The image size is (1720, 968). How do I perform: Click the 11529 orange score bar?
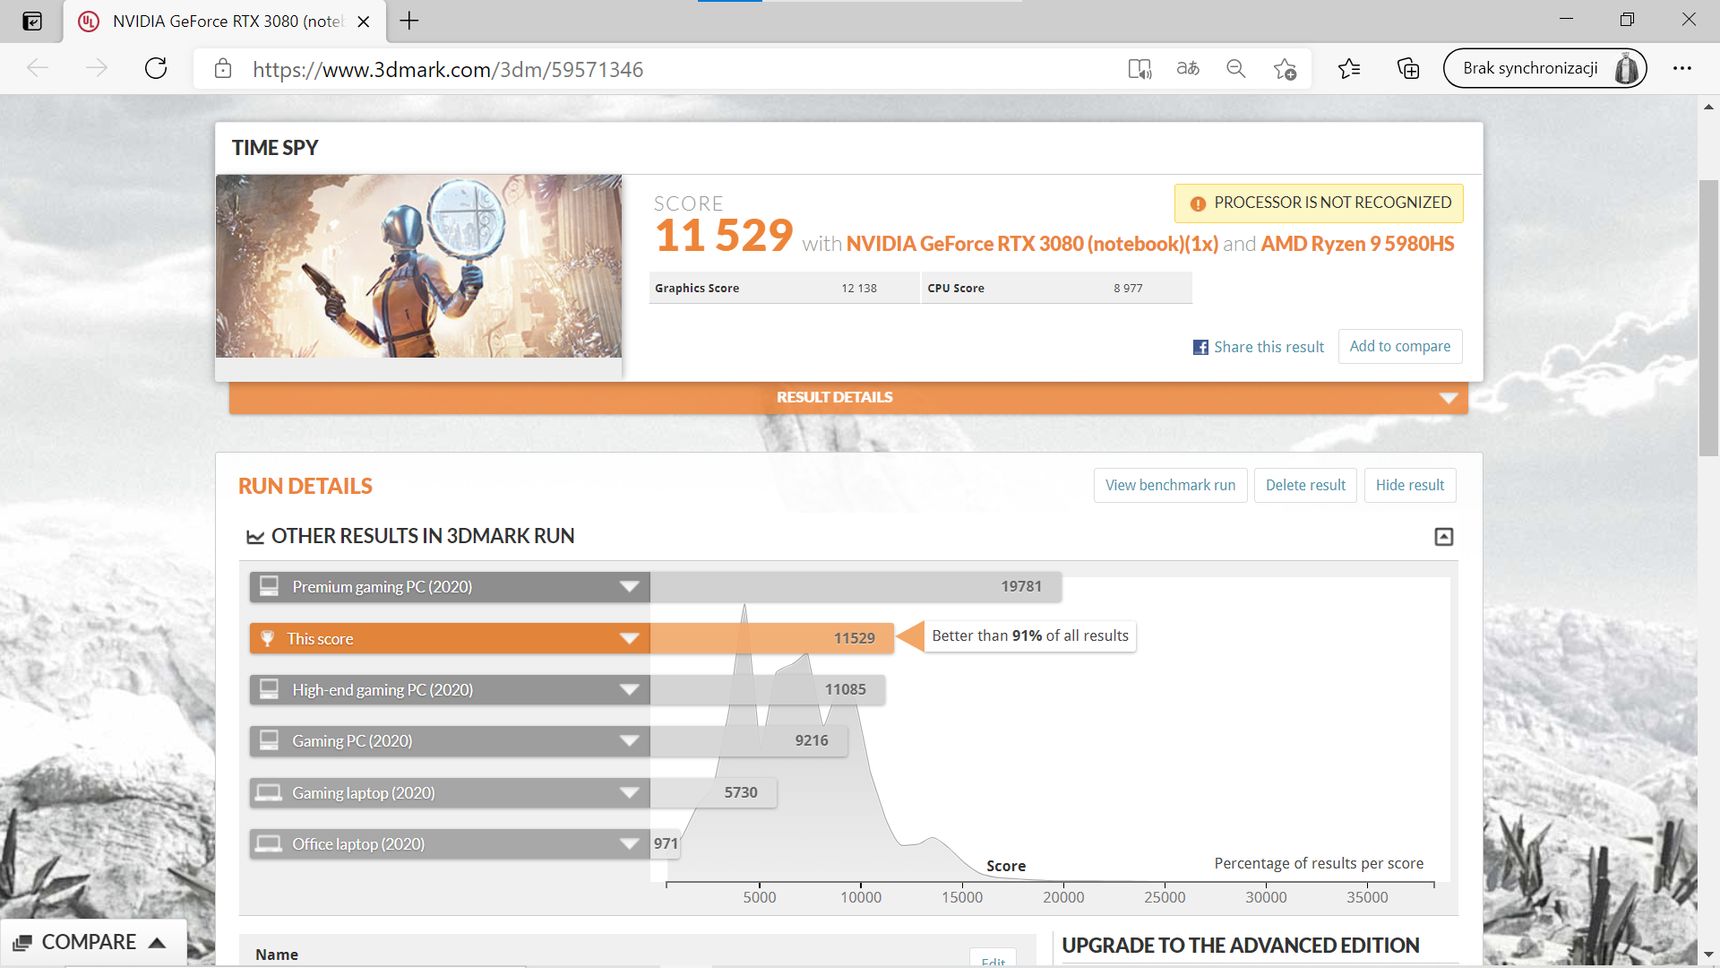(772, 639)
